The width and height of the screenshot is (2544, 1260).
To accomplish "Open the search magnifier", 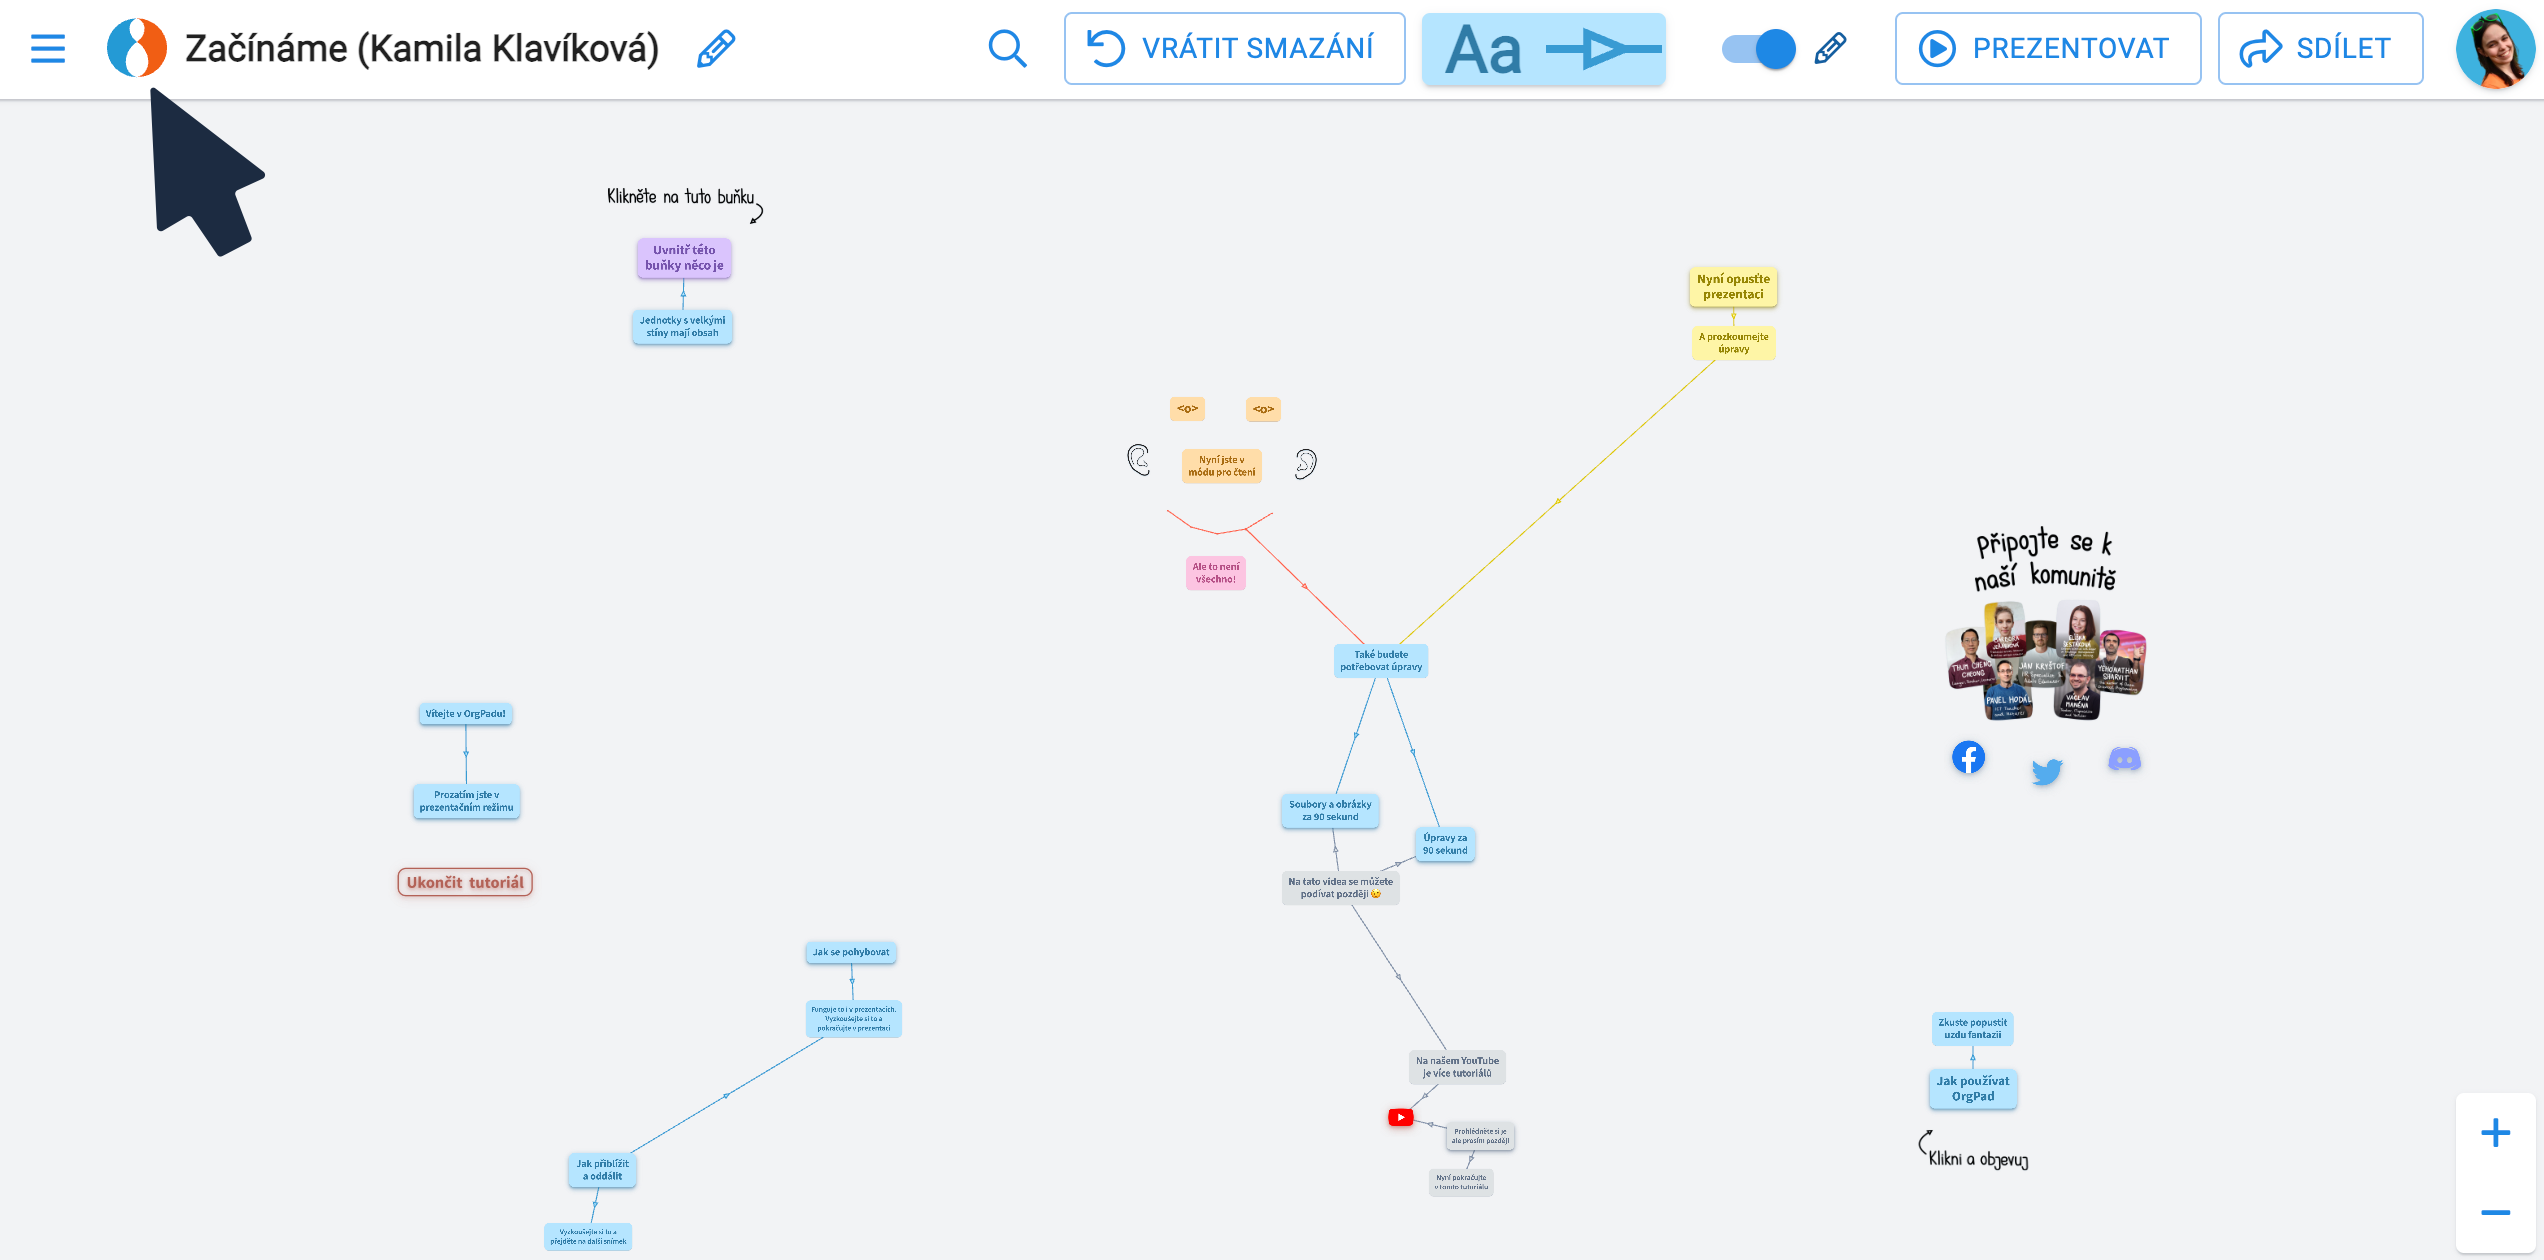I will [1007, 48].
